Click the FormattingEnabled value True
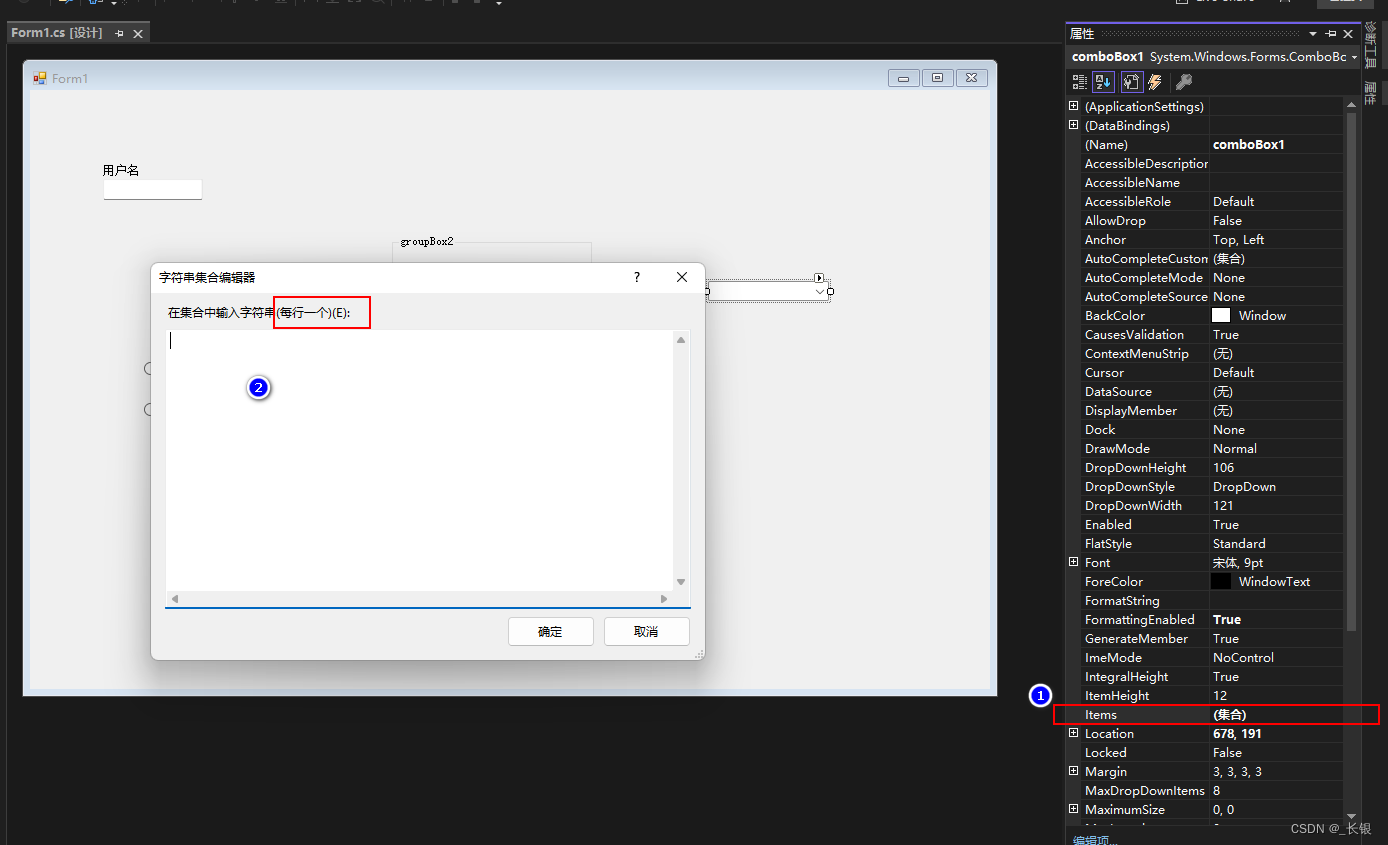Image resolution: width=1388 pixels, height=845 pixels. [1227, 619]
